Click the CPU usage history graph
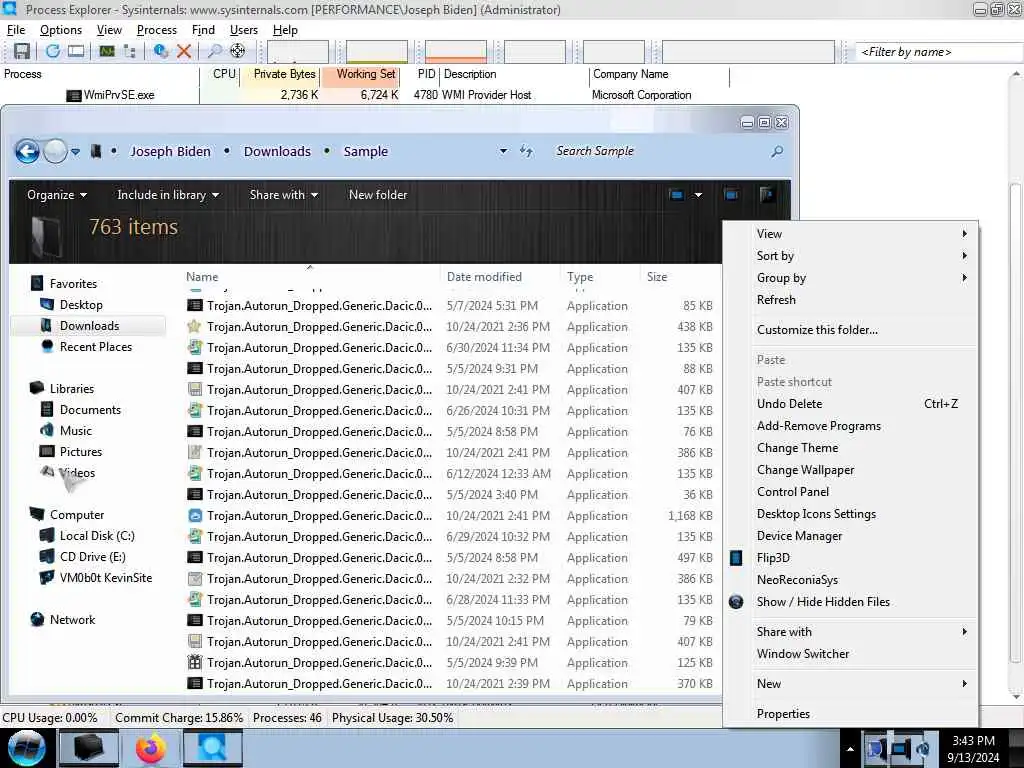Screen dimensions: 1024x768 298,52
